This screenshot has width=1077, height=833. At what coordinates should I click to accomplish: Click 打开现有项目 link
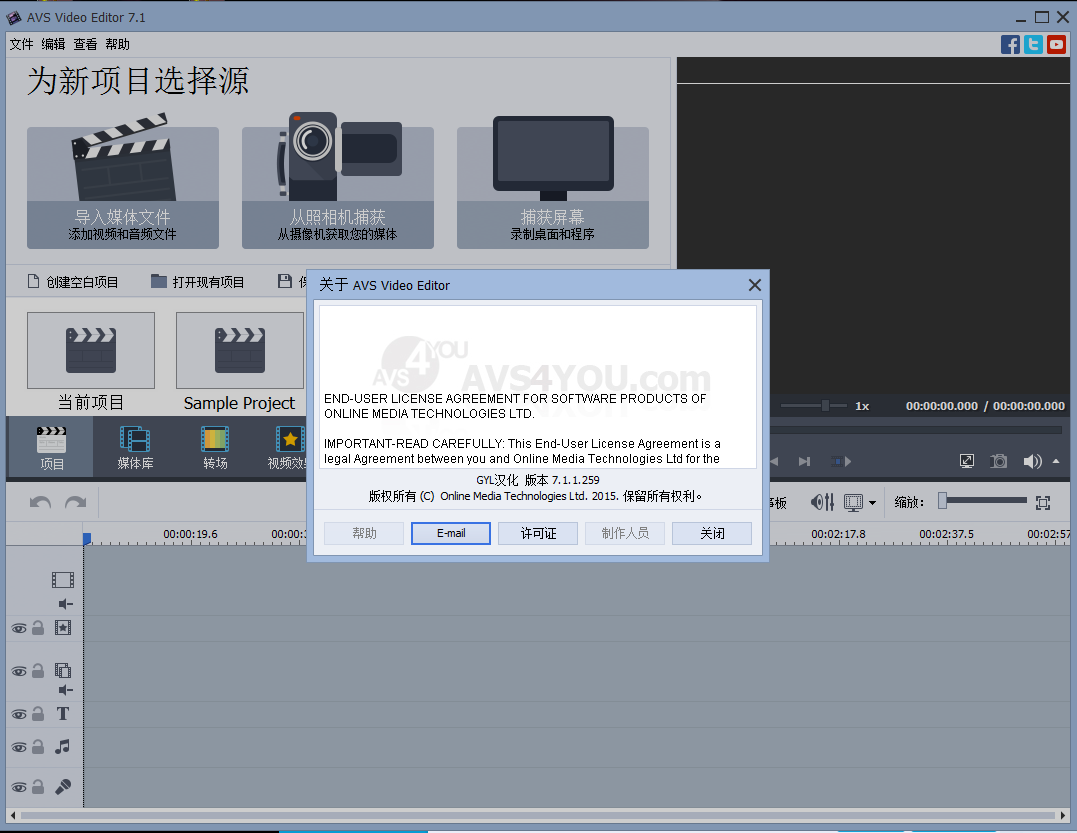[198, 282]
